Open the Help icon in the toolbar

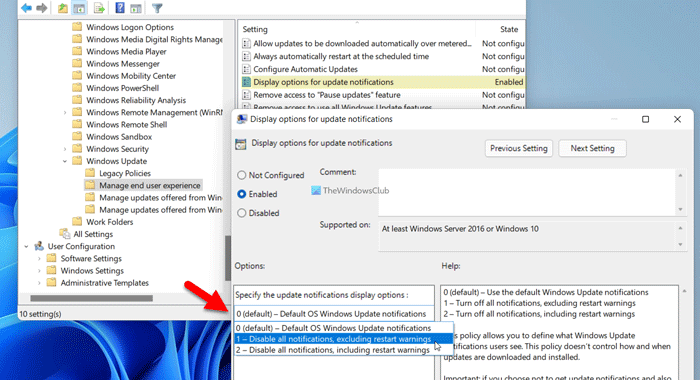pos(120,8)
